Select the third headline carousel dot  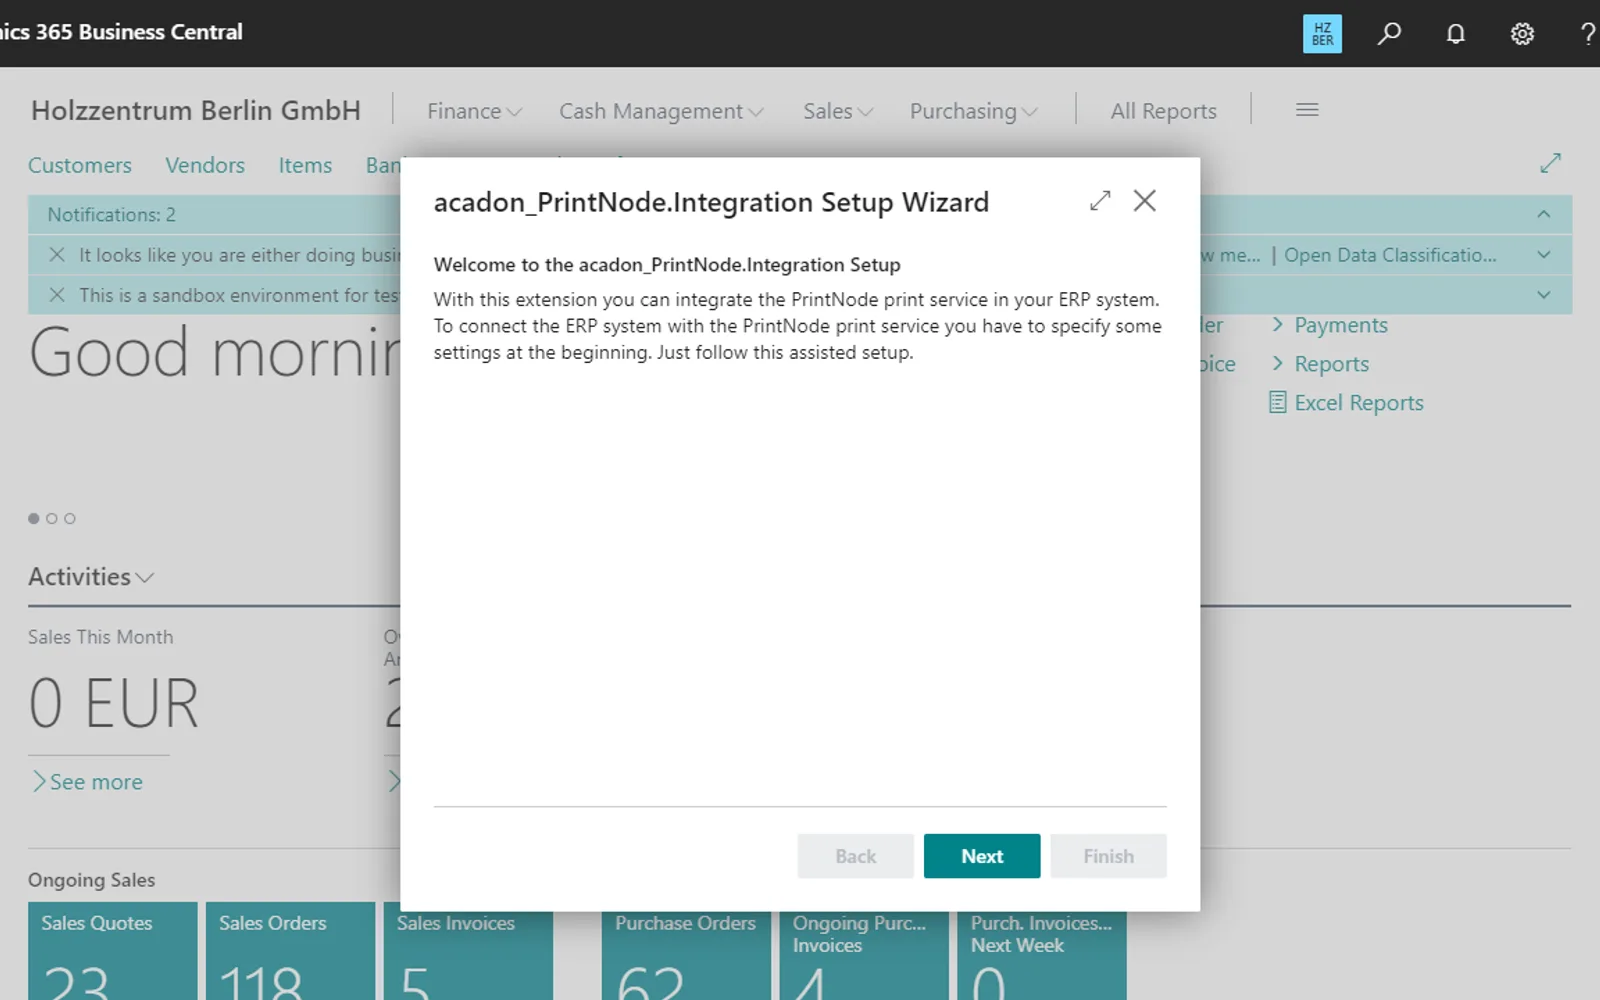point(70,518)
